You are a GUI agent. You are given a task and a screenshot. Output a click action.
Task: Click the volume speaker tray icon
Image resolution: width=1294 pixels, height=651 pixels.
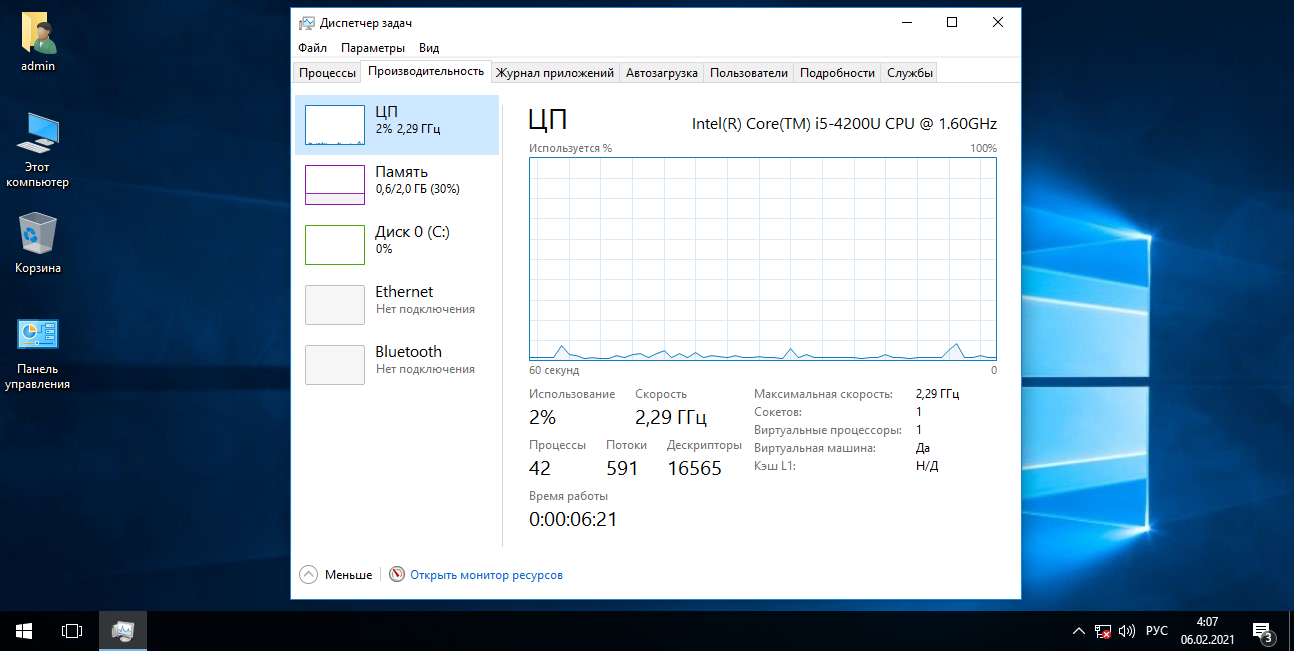[1127, 631]
